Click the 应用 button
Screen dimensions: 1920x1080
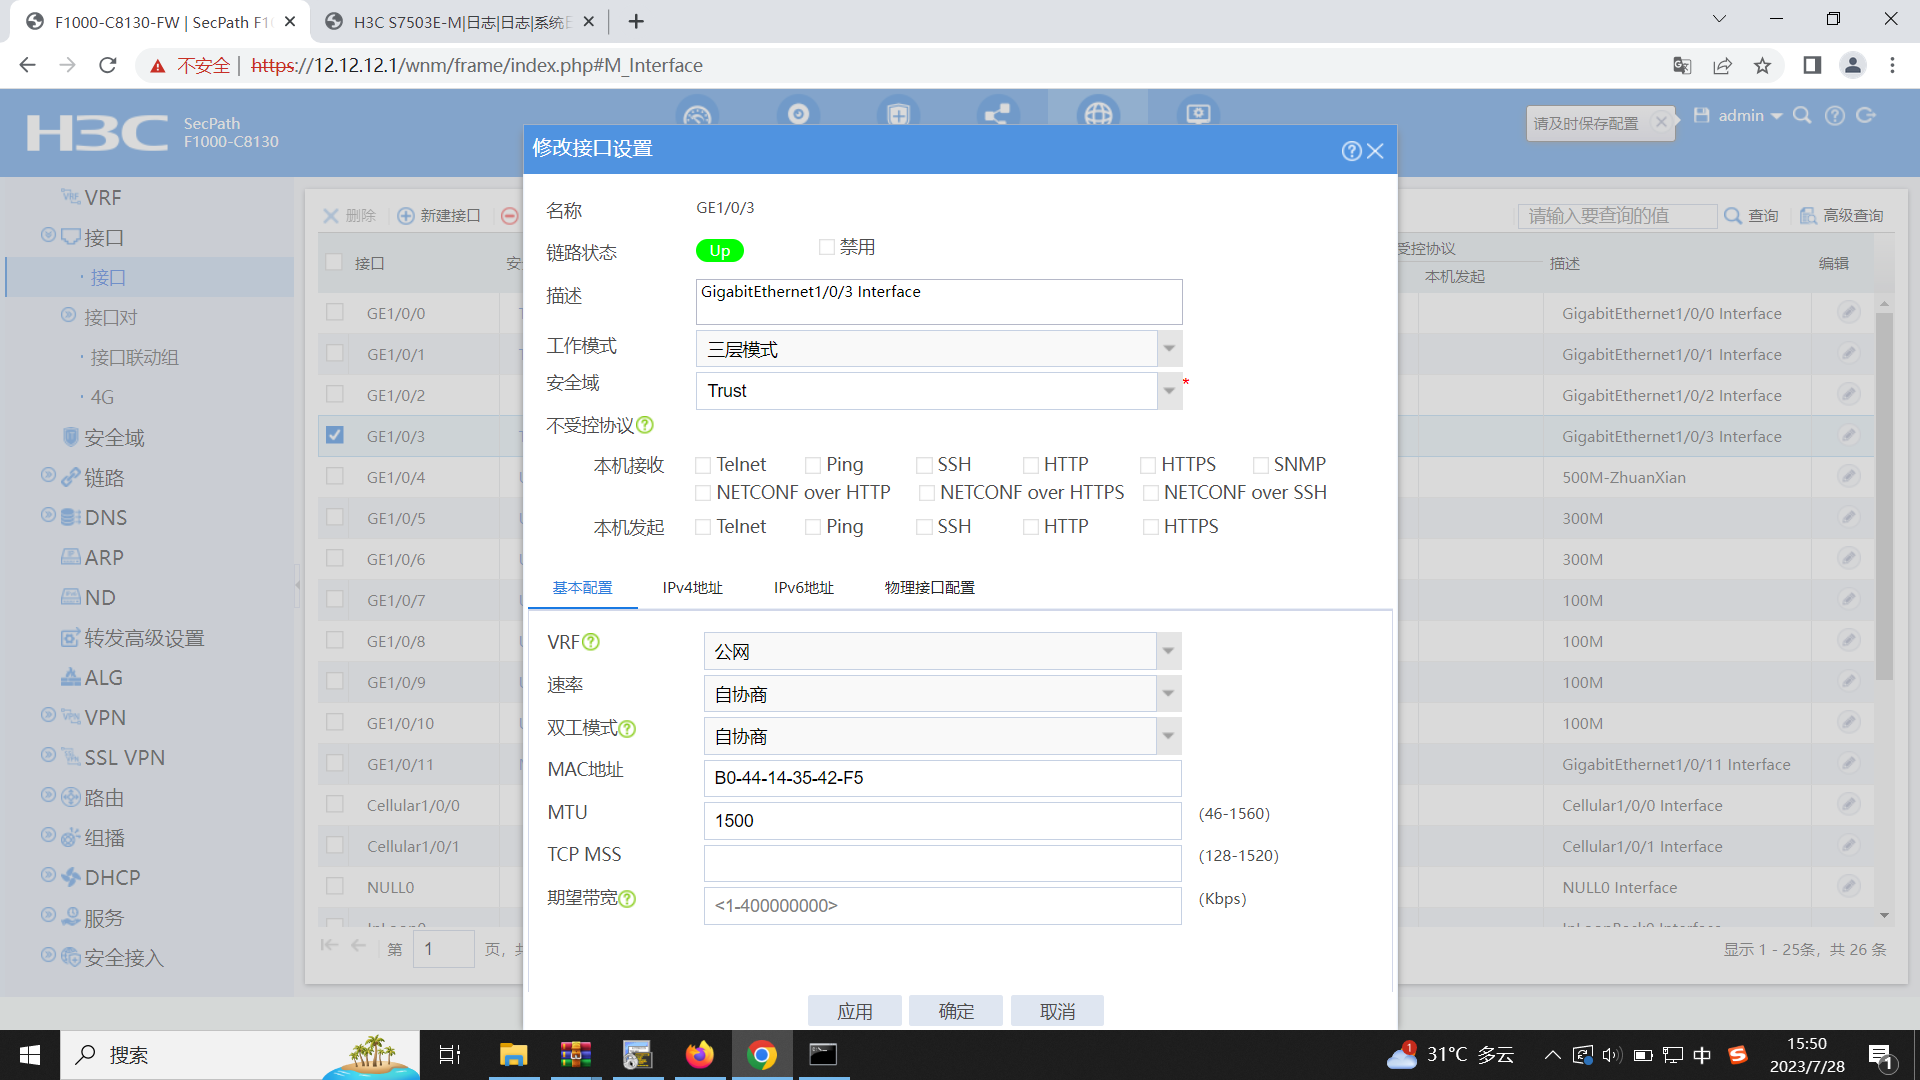pyautogui.click(x=854, y=1011)
